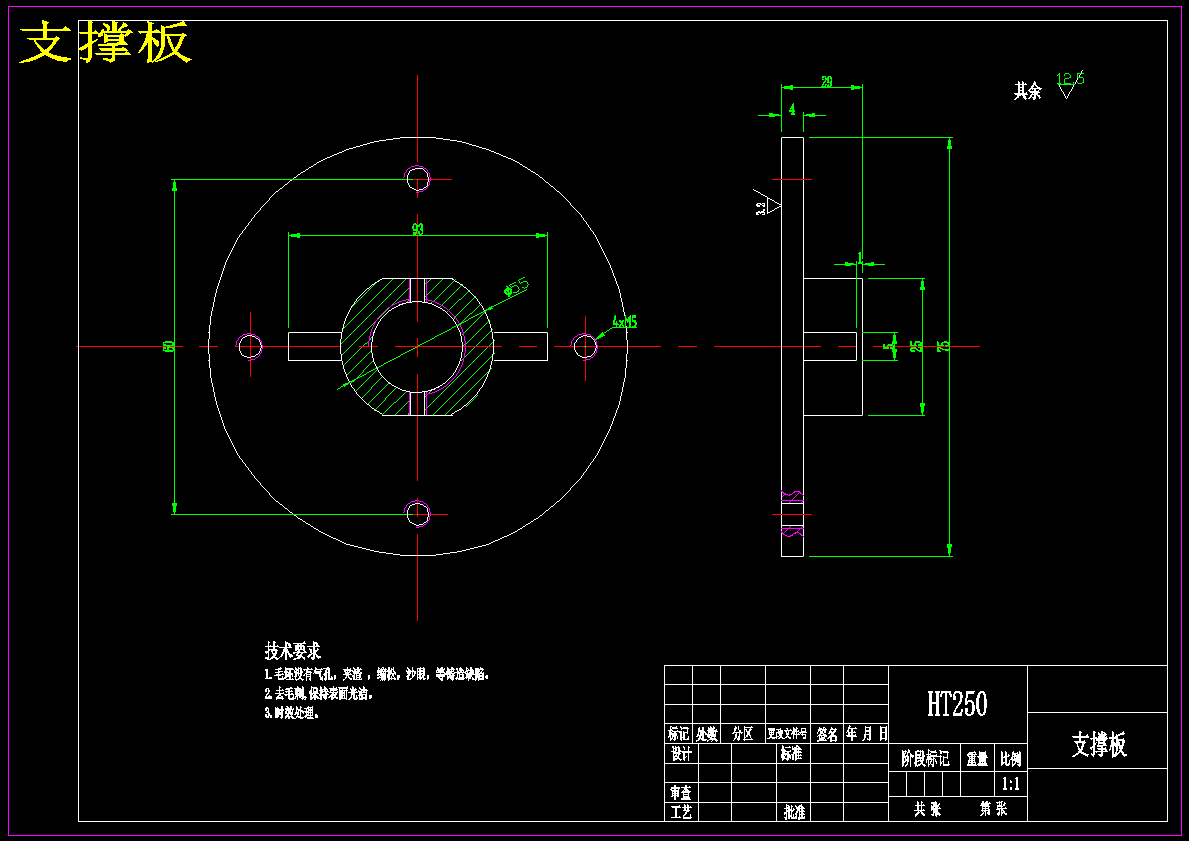The image size is (1189, 841).
Task: Click the 标准 label in title block
Action: (792, 754)
